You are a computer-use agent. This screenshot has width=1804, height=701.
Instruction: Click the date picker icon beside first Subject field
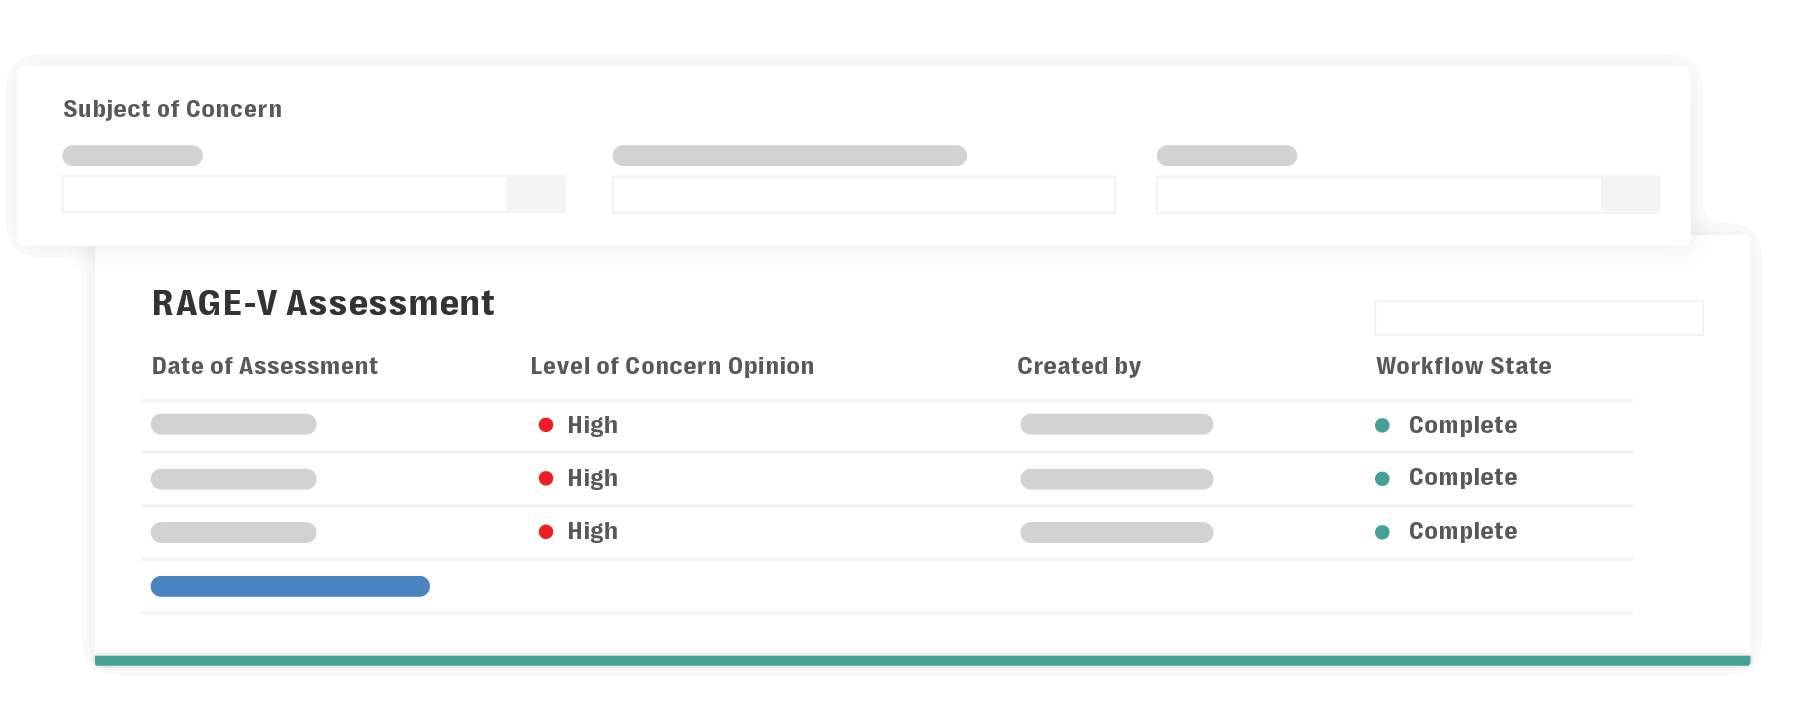pyautogui.click(x=537, y=194)
